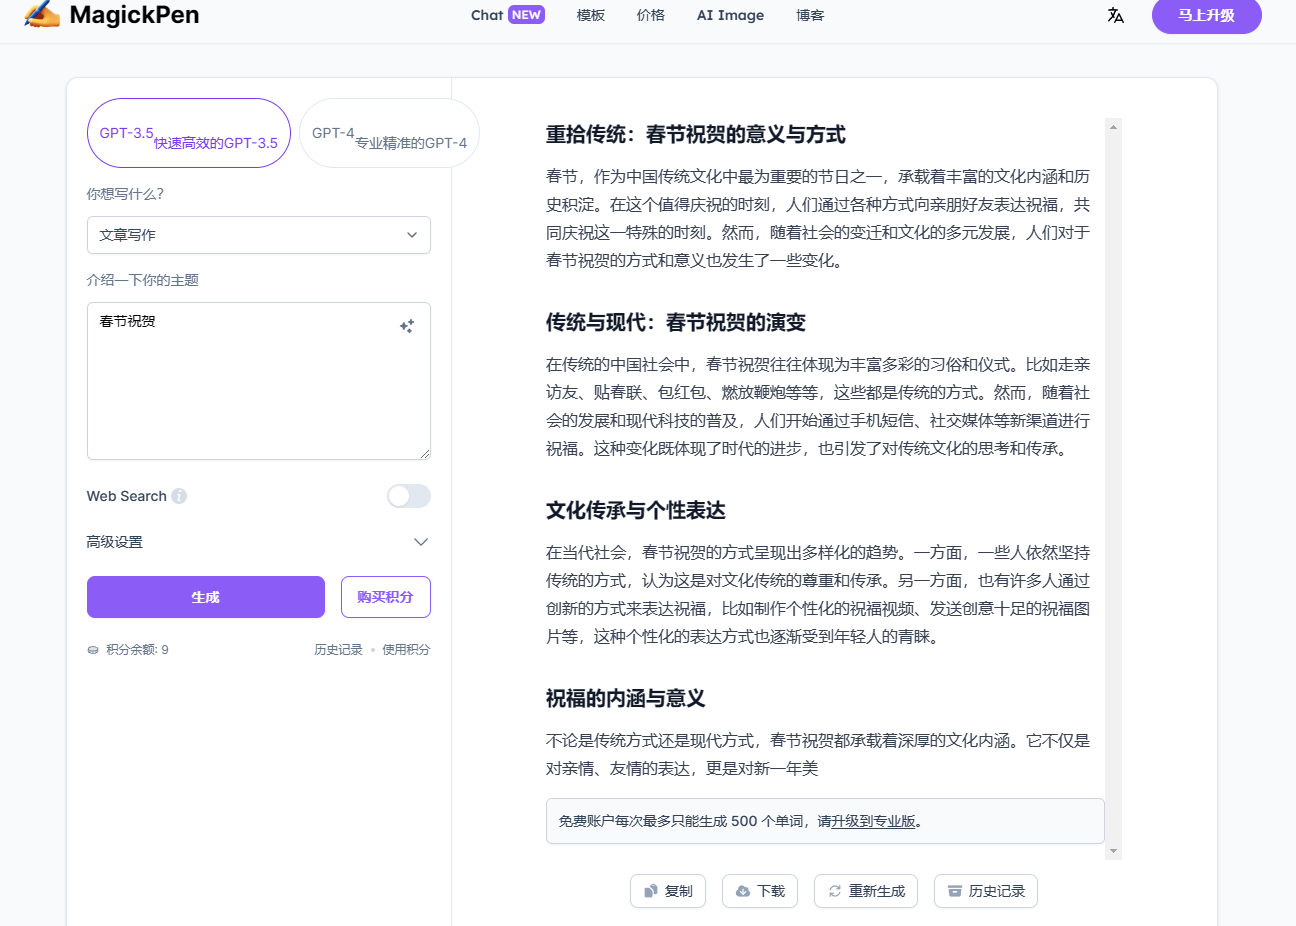
Task: Open the 文章写作 dropdown
Action: pos(259,235)
